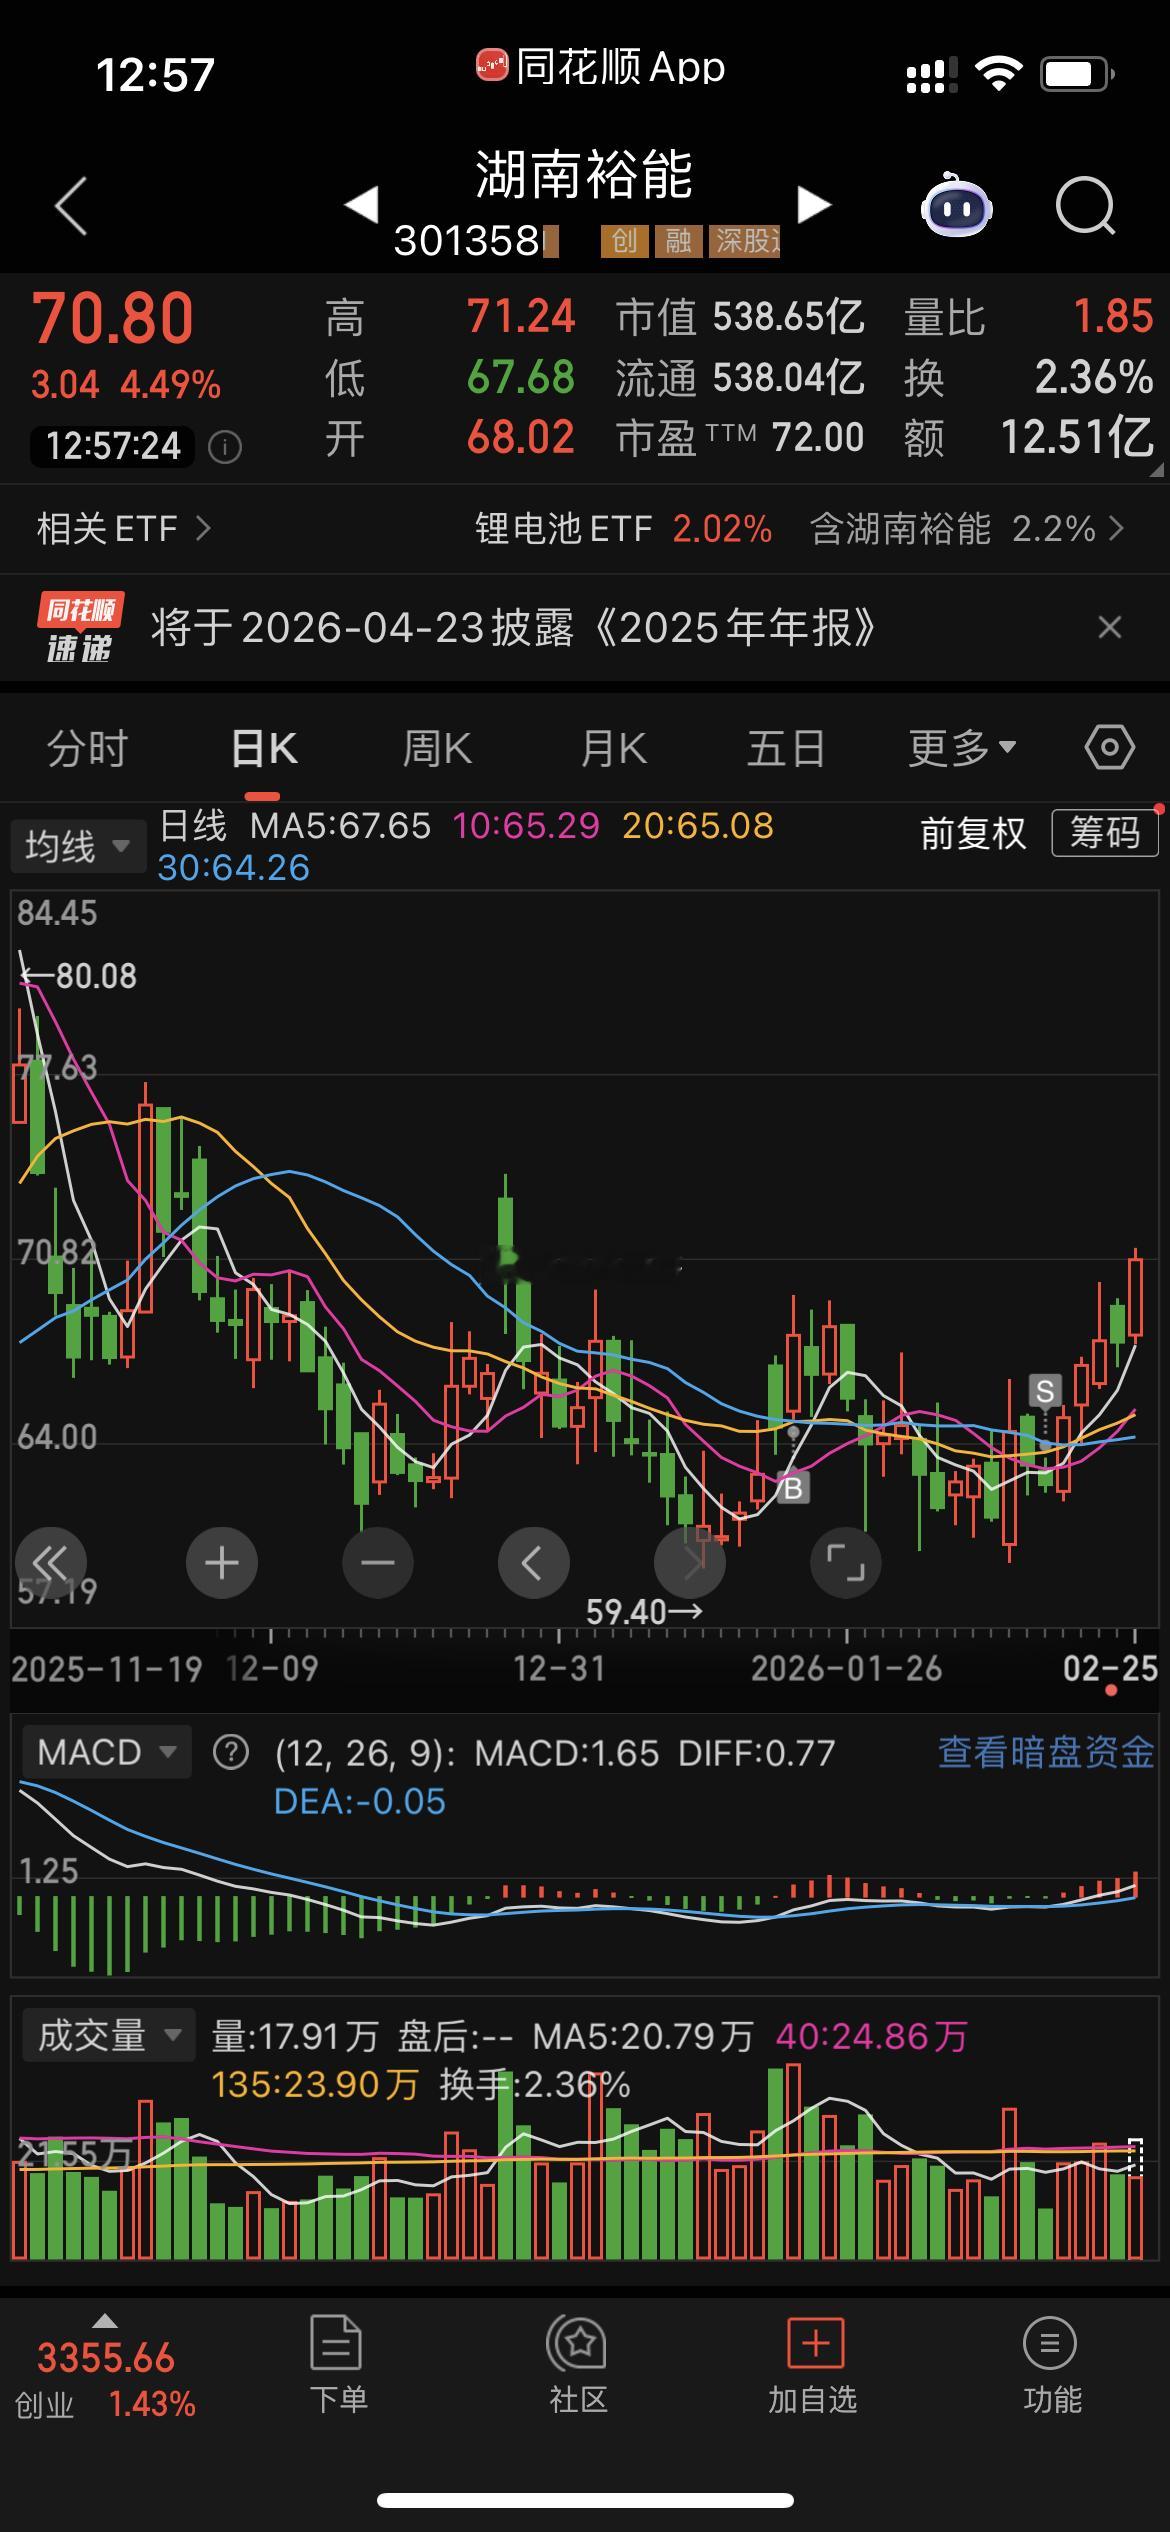Tap the B buy marker on chart
This screenshot has height=2532, width=1170.
(793, 1490)
